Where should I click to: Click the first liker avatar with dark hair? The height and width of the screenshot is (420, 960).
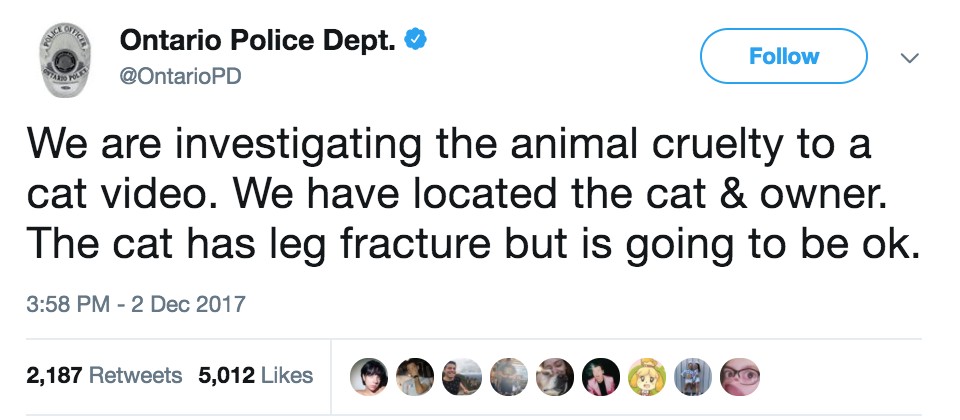coord(369,376)
